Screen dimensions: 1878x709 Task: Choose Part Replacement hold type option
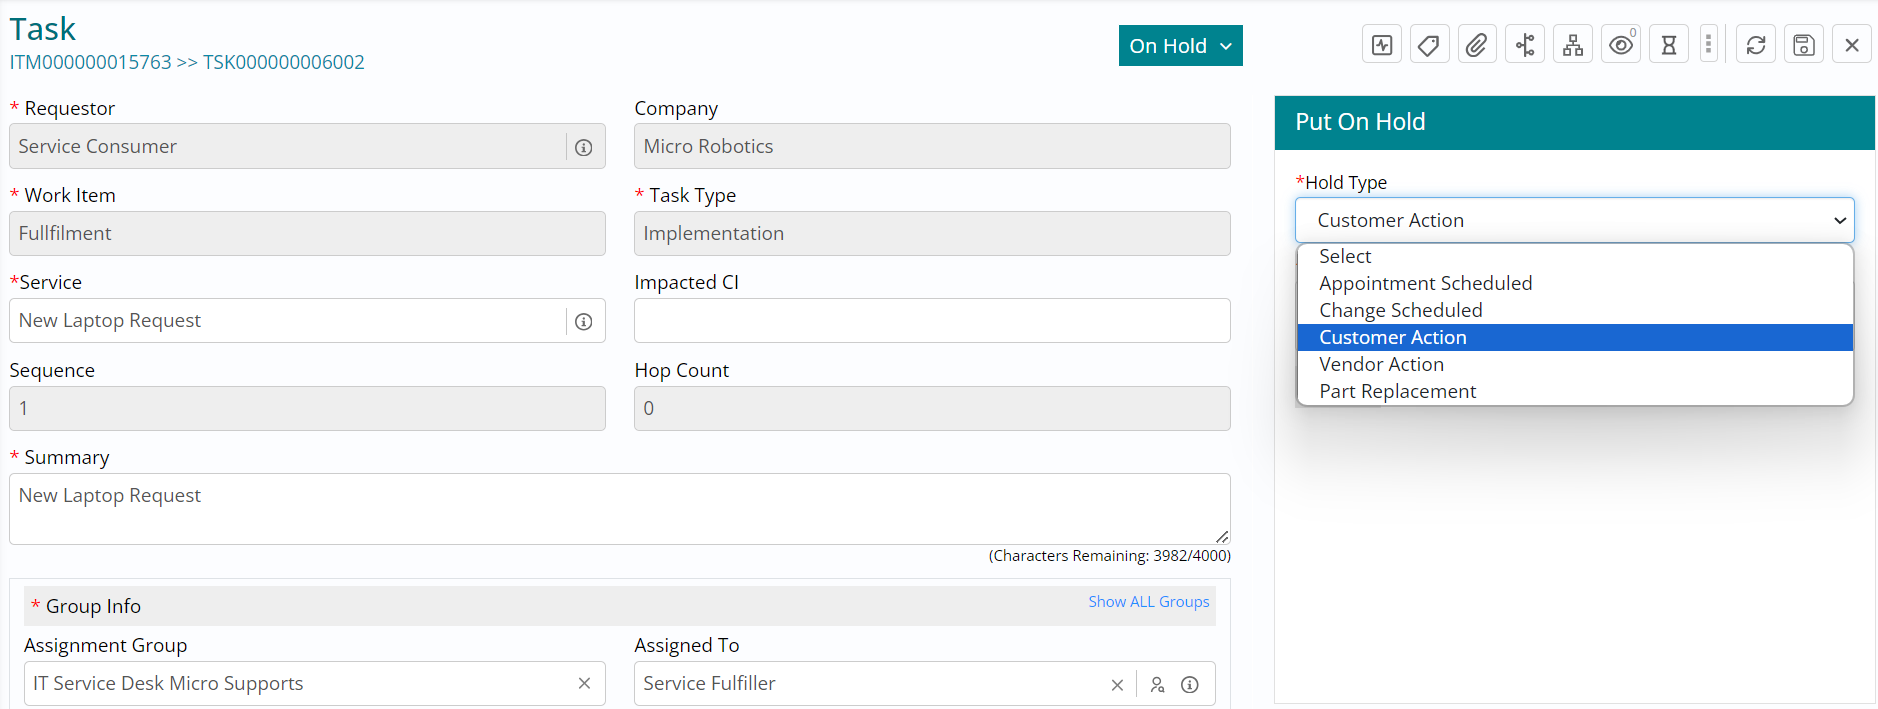1397,392
